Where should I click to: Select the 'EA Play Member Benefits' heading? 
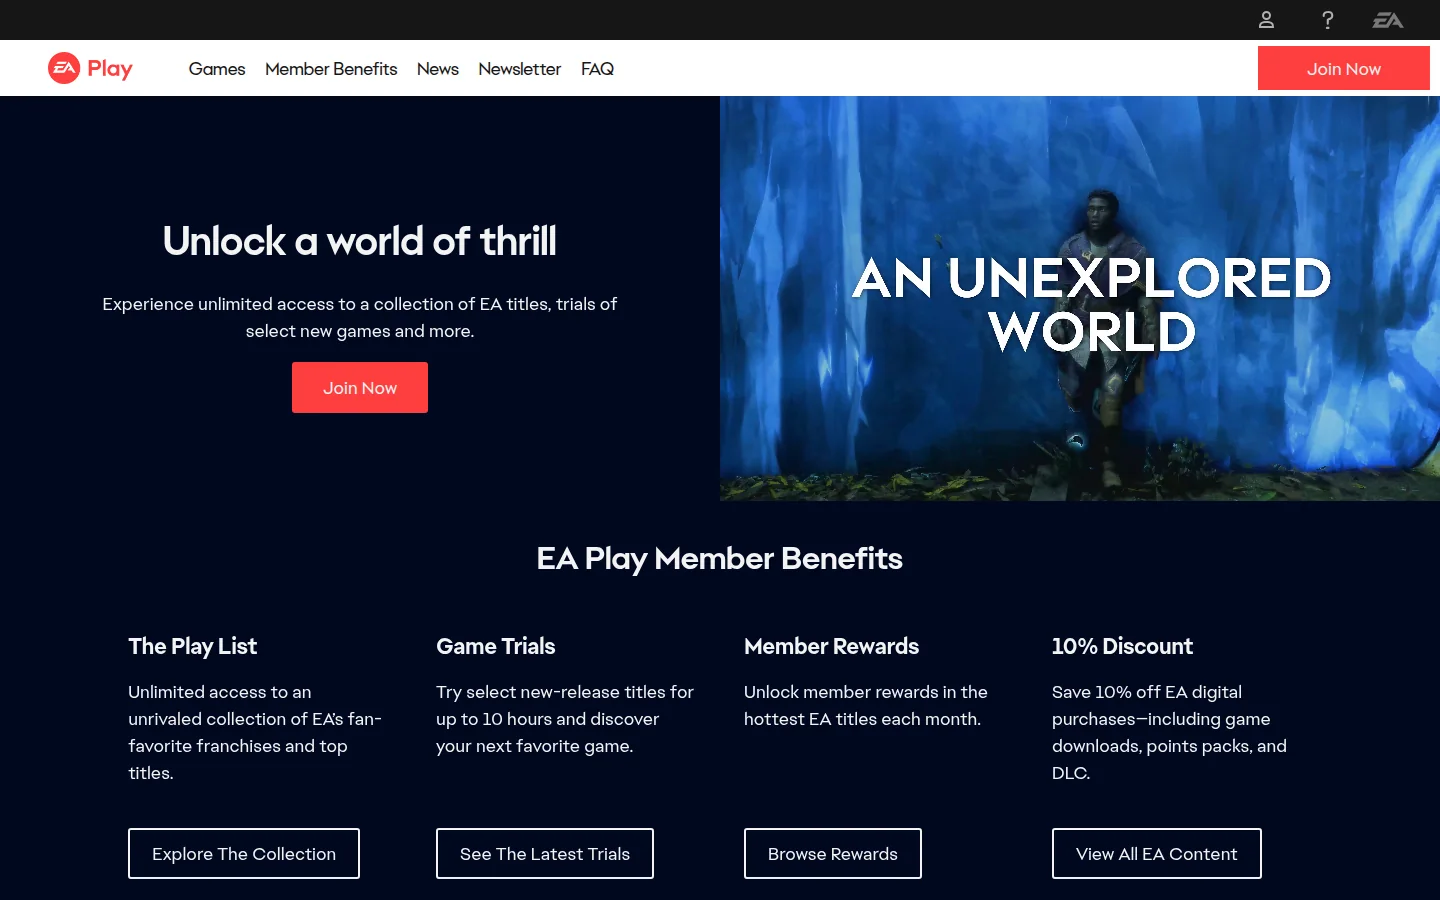[720, 558]
